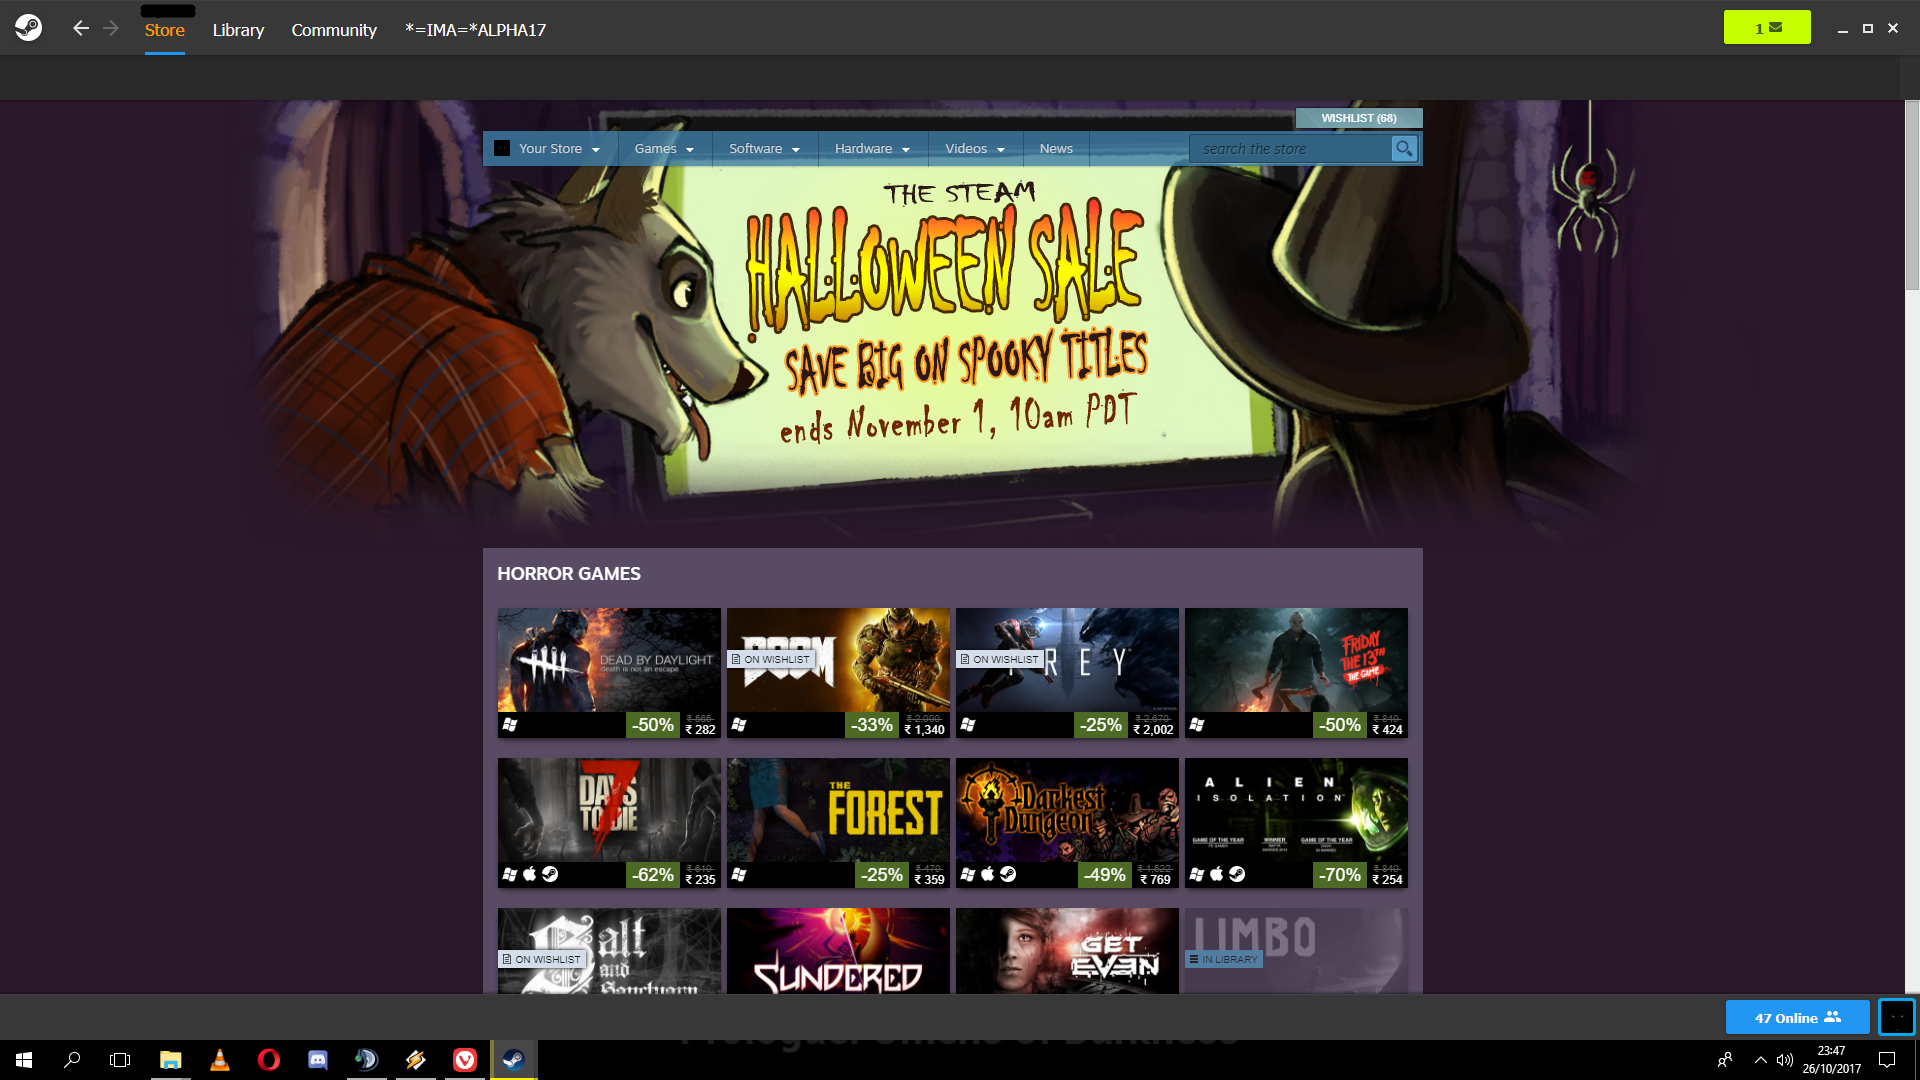
Task: Open the 7 Days to Die tile
Action: pos(609,823)
